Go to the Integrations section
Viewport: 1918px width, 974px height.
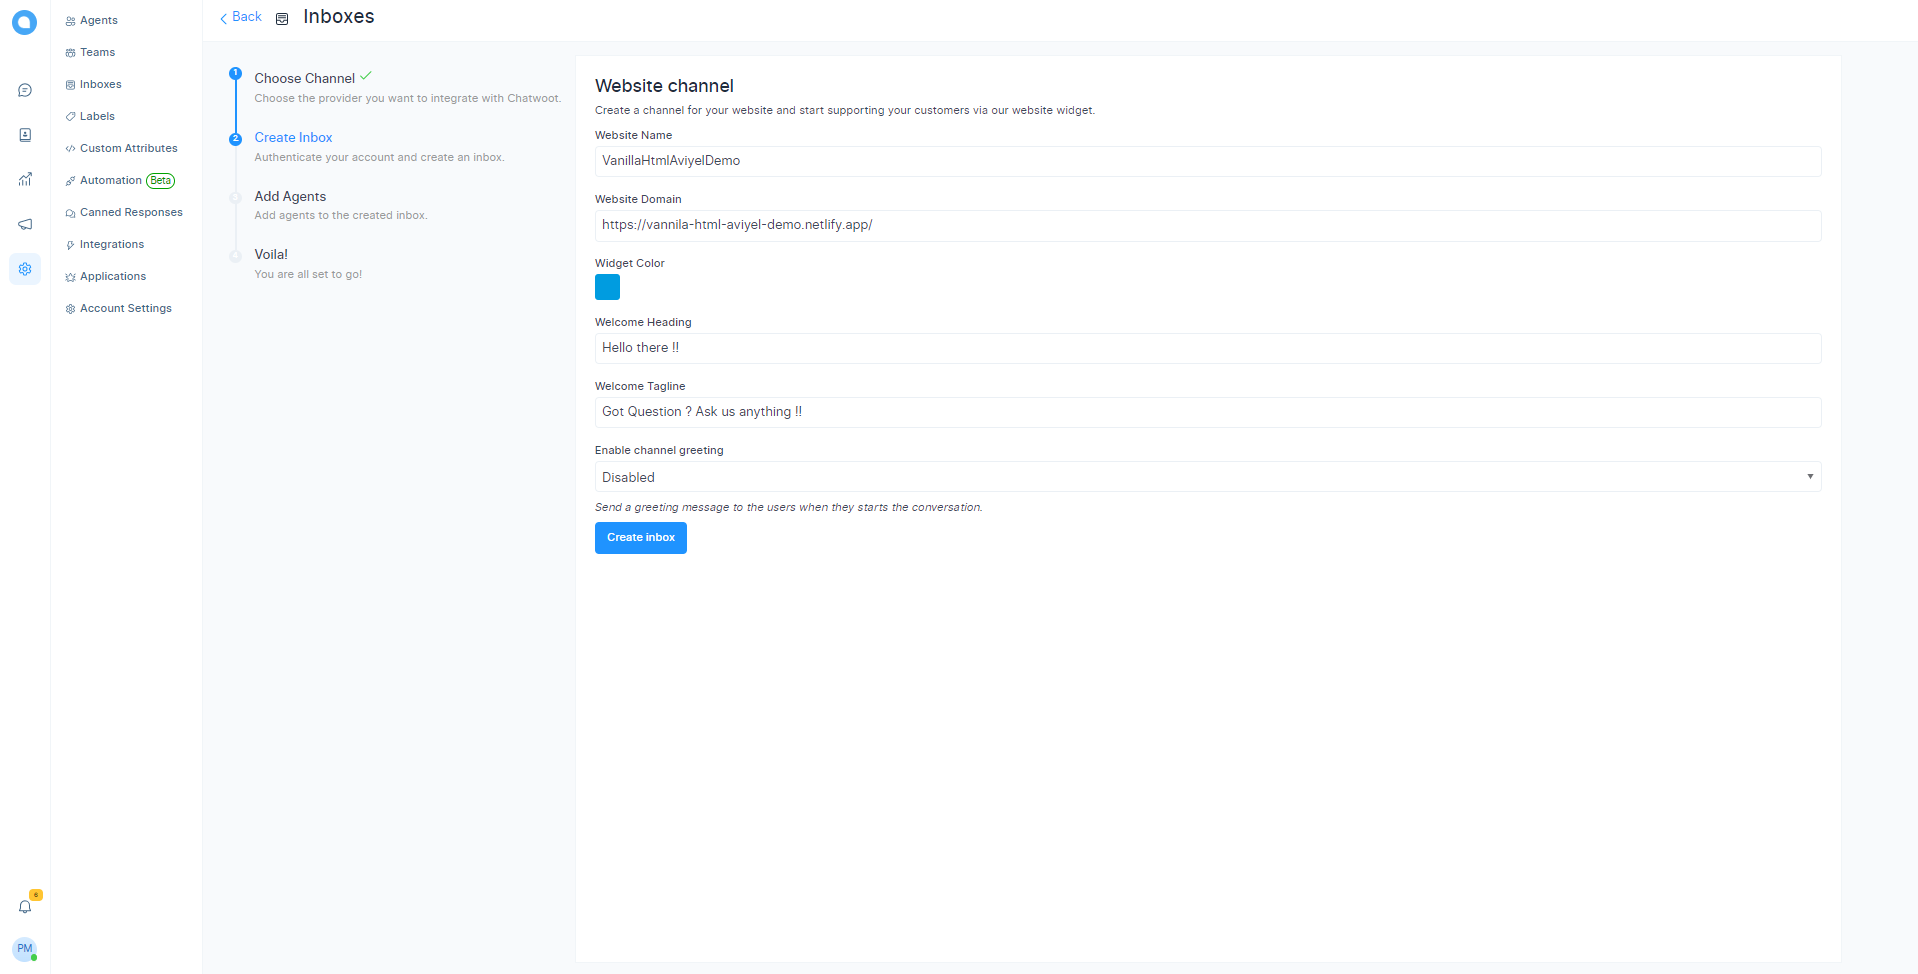[x=112, y=244]
